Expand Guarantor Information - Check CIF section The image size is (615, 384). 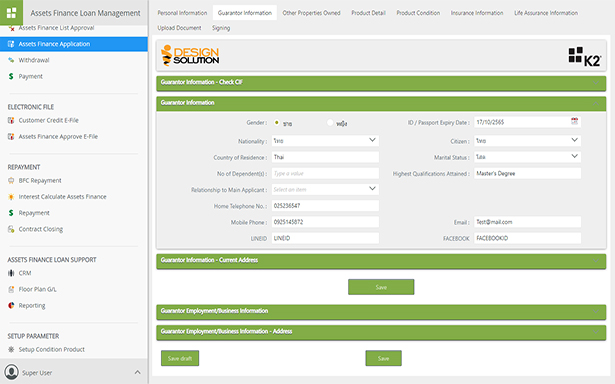pyautogui.click(x=596, y=83)
